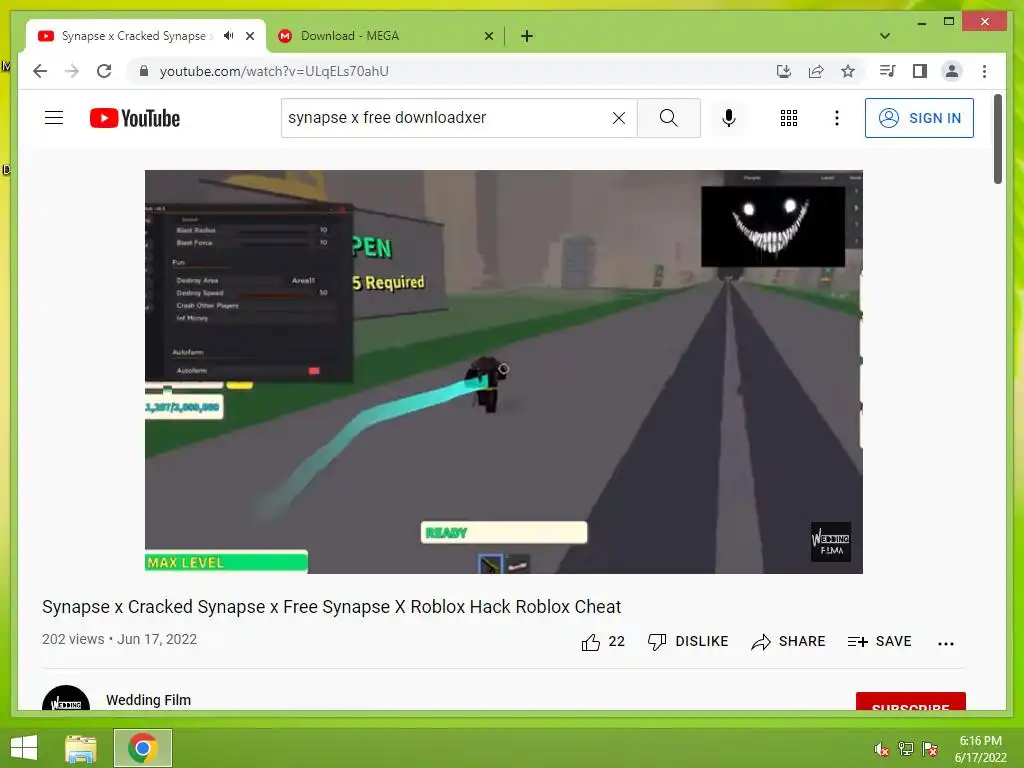Viewport: 1024px width, 768px height.
Task: Clear the YouTube search text
Action: 618,118
